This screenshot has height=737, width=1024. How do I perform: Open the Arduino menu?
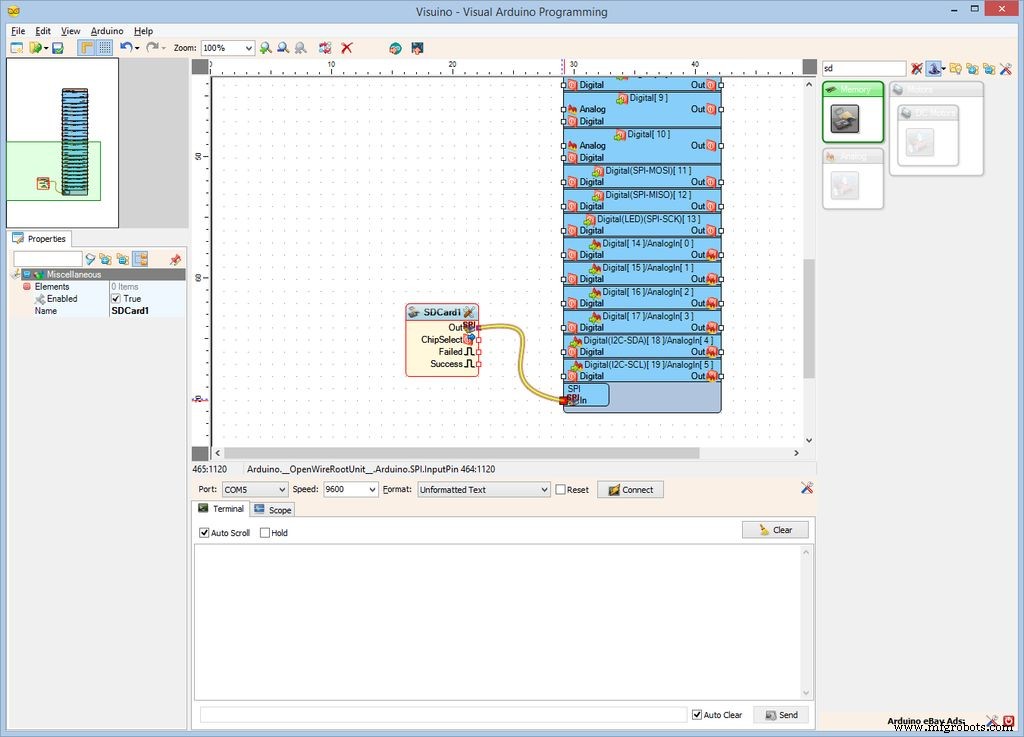(107, 30)
